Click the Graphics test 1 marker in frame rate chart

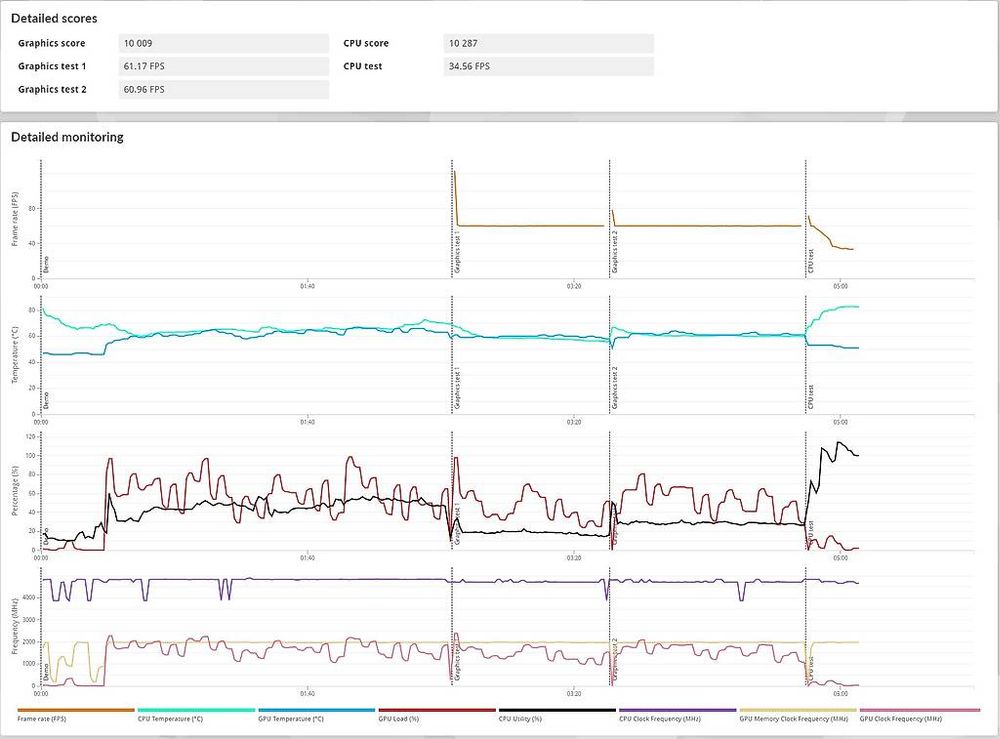[458, 253]
